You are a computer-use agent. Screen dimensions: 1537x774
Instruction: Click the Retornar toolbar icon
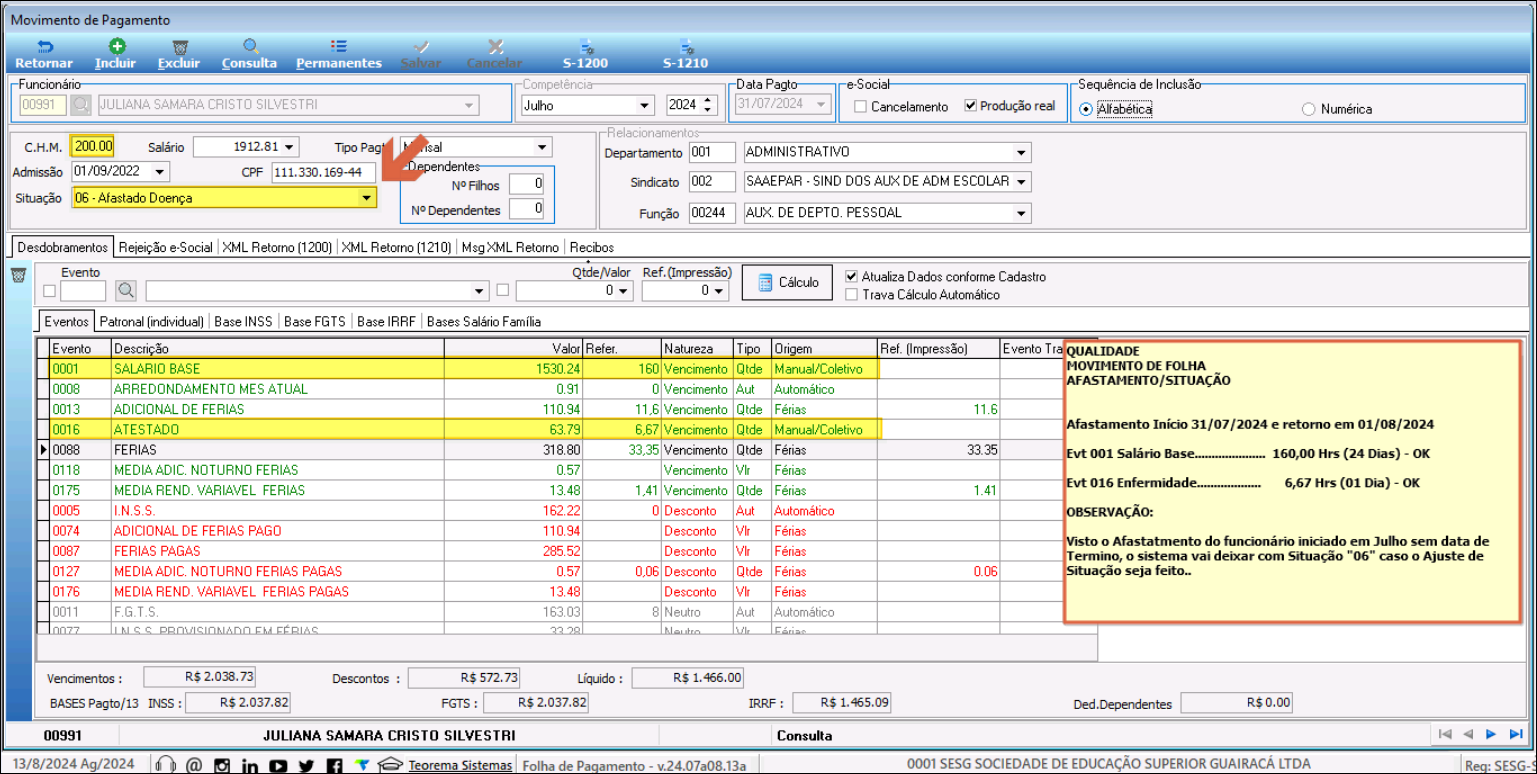coord(44,46)
